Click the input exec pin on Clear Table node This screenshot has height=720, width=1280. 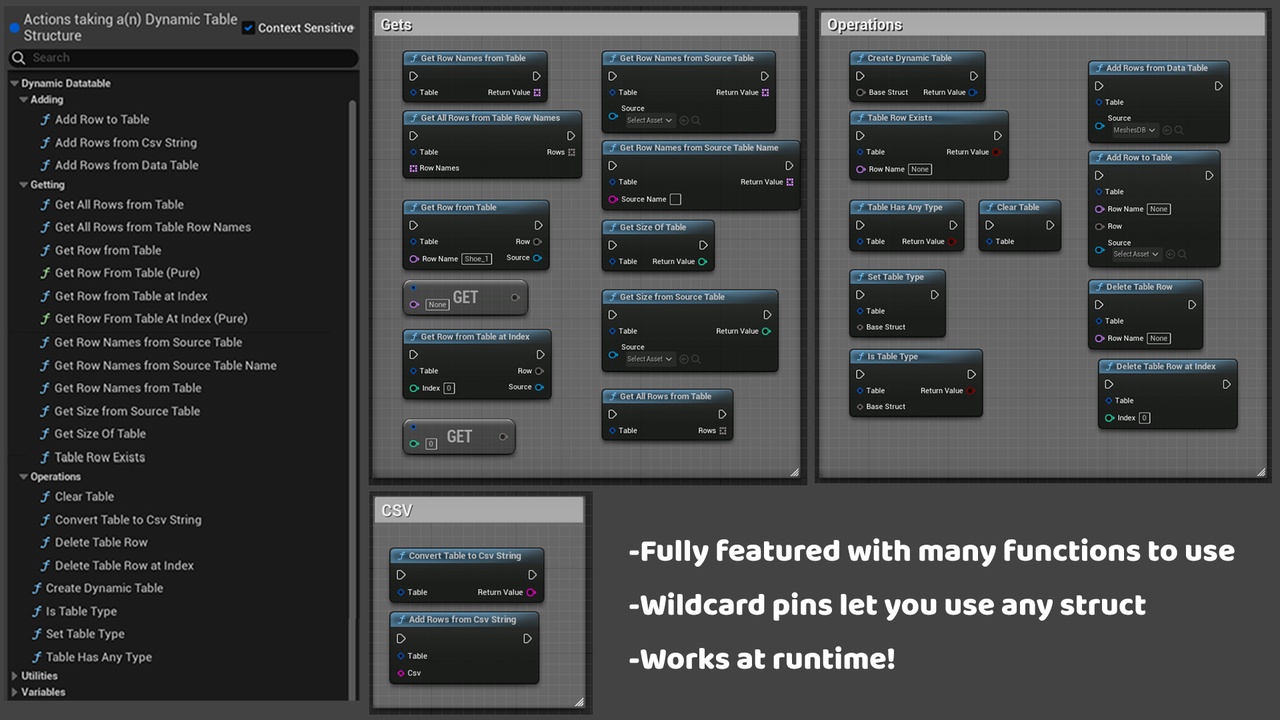pos(989,225)
